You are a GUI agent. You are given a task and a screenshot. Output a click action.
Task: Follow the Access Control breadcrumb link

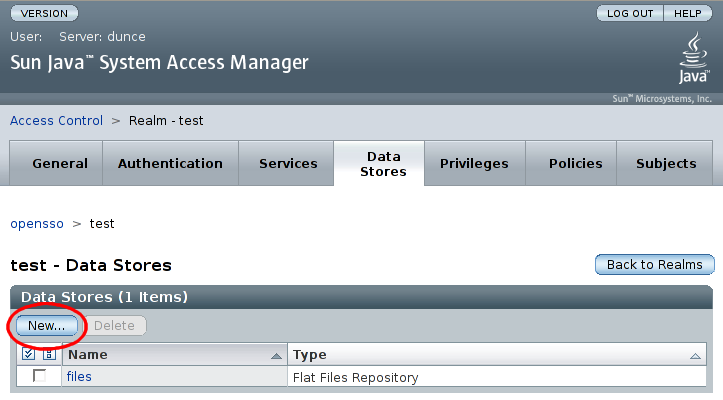(x=56, y=121)
